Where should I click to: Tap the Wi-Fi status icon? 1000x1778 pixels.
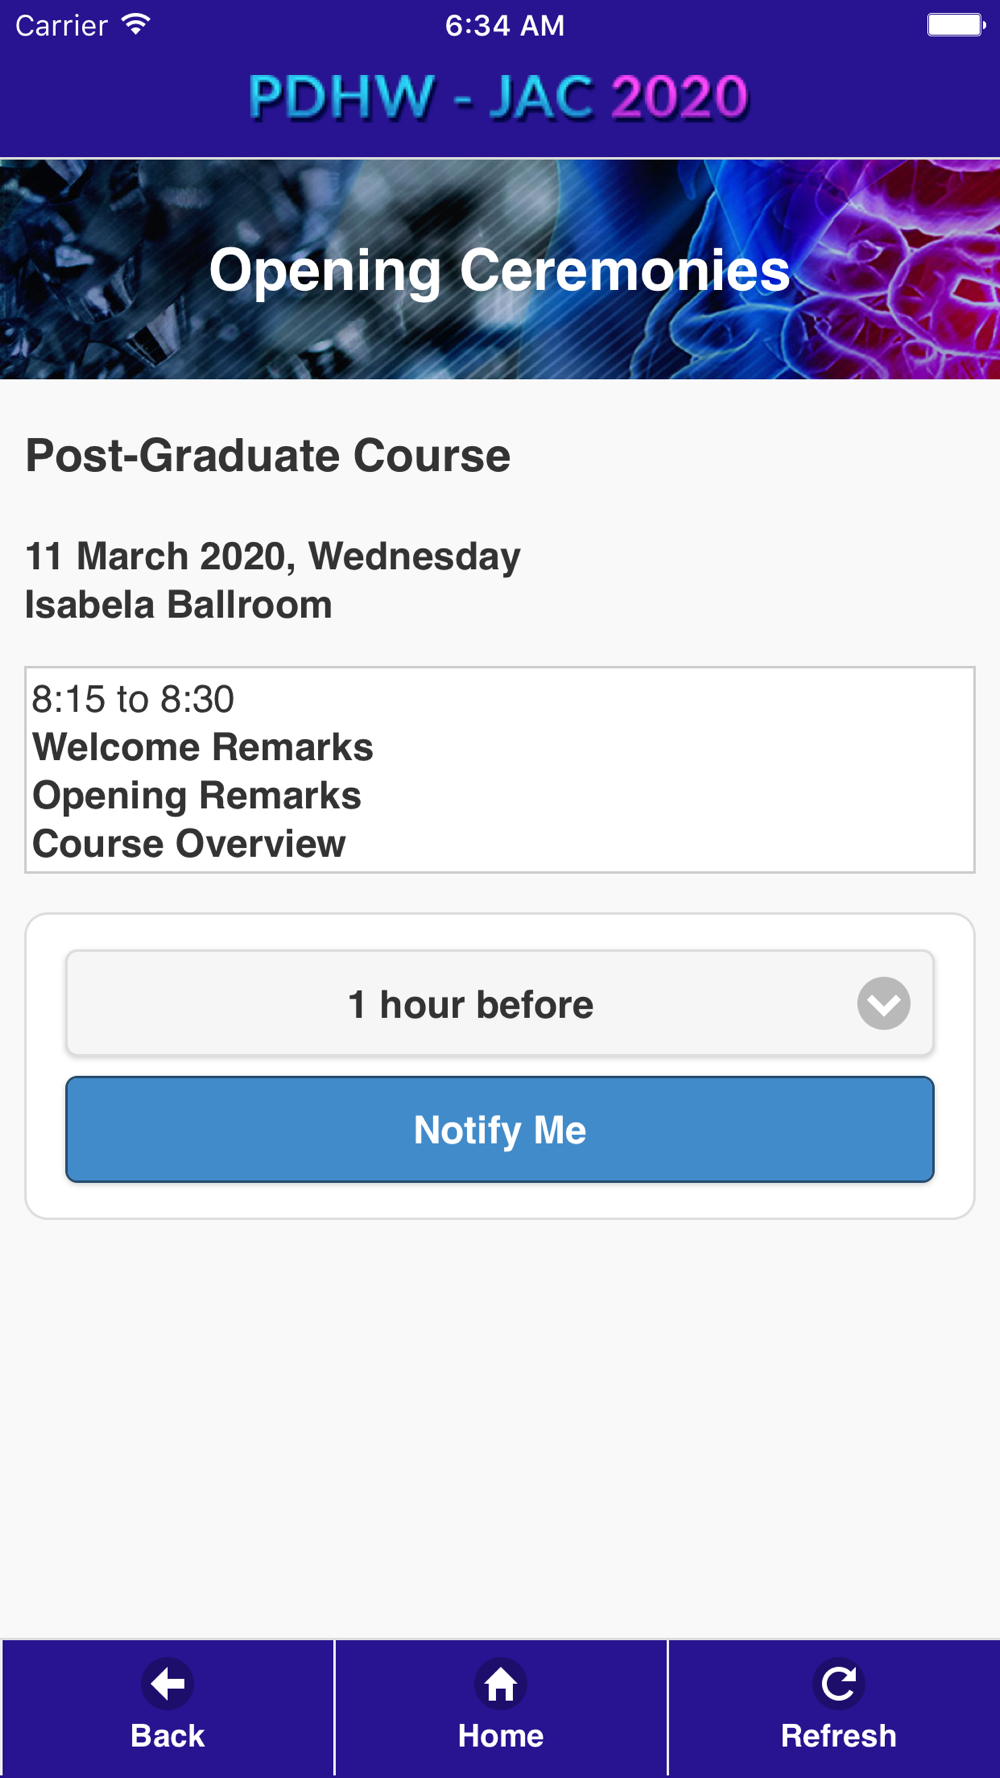(136, 25)
